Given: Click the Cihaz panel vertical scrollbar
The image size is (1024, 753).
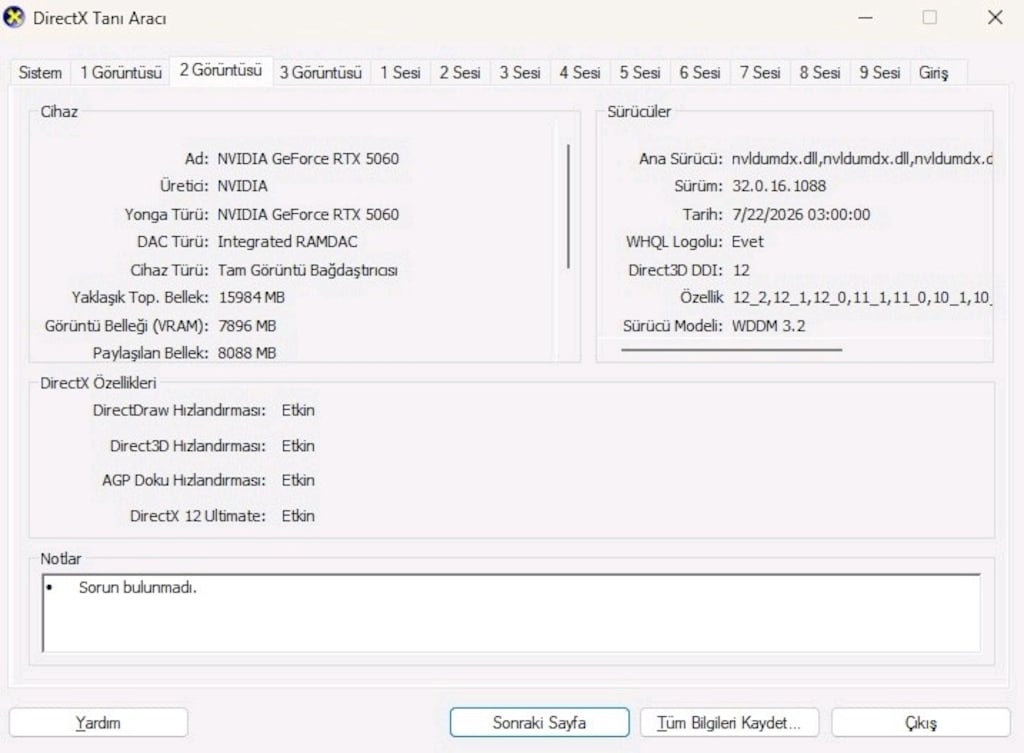Looking at the screenshot, I should pos(568,206).
